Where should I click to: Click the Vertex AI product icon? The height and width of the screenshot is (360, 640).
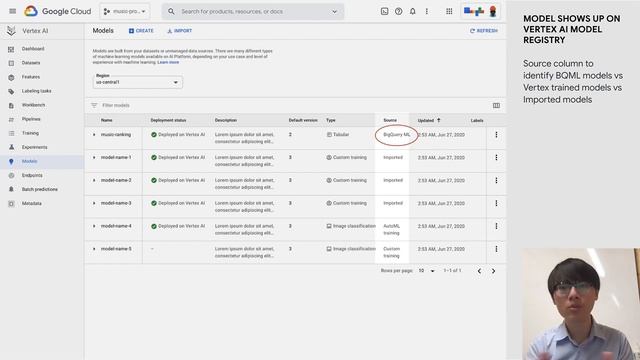click(11, 31)
